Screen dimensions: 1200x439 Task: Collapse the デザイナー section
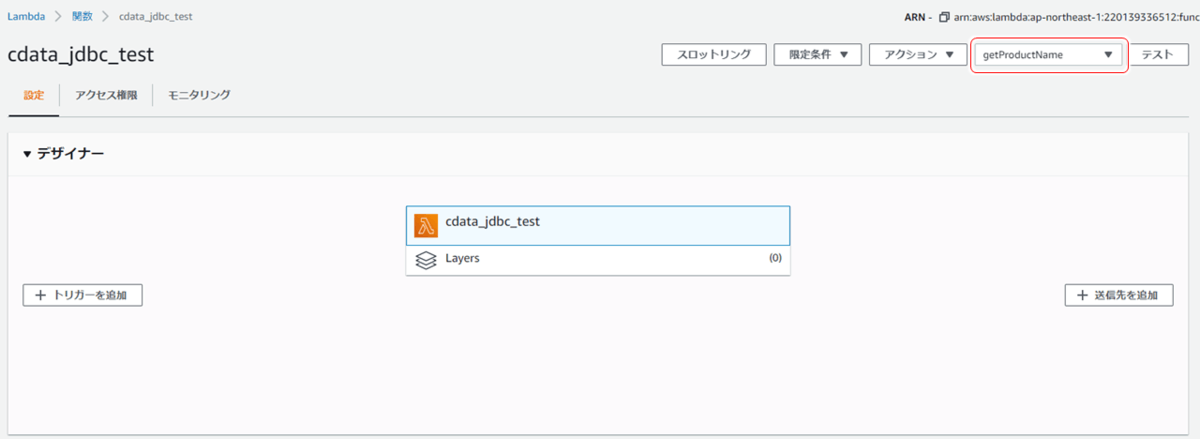click(27, 155)
